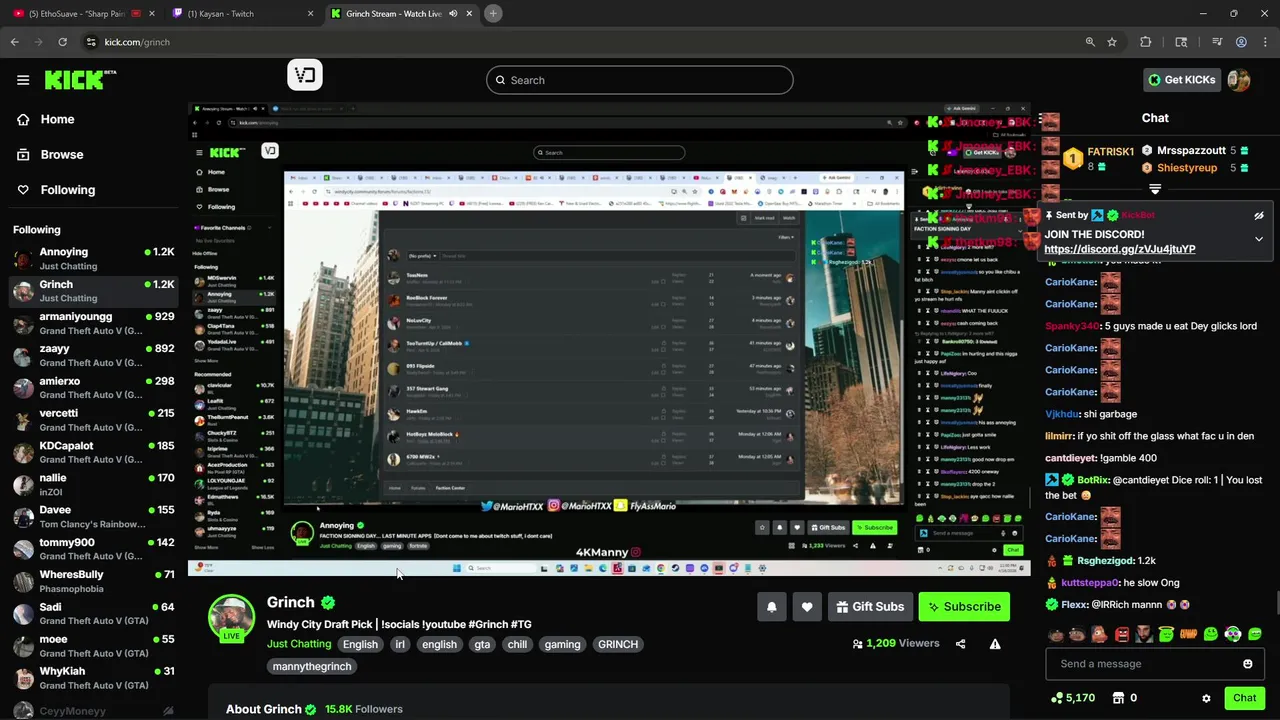Open tommy900 channel in sidebar
1280x720 pixels.
pyautogui.click(x=93, y=549)
